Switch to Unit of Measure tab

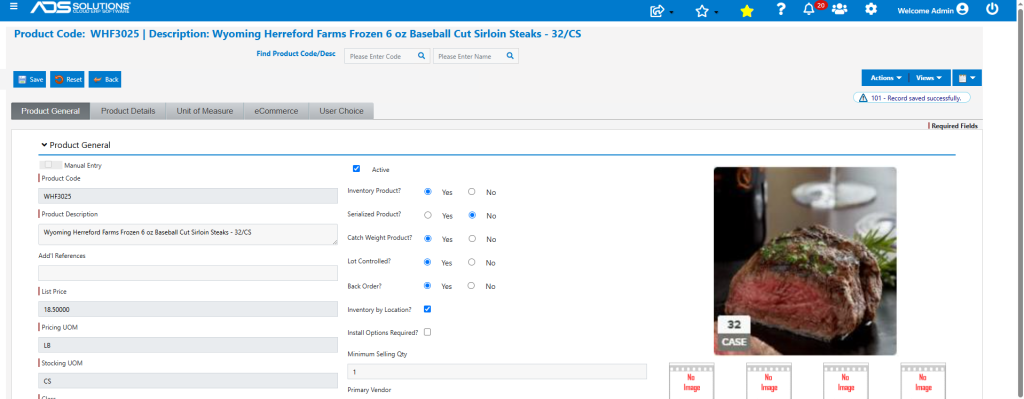[204, 111]
